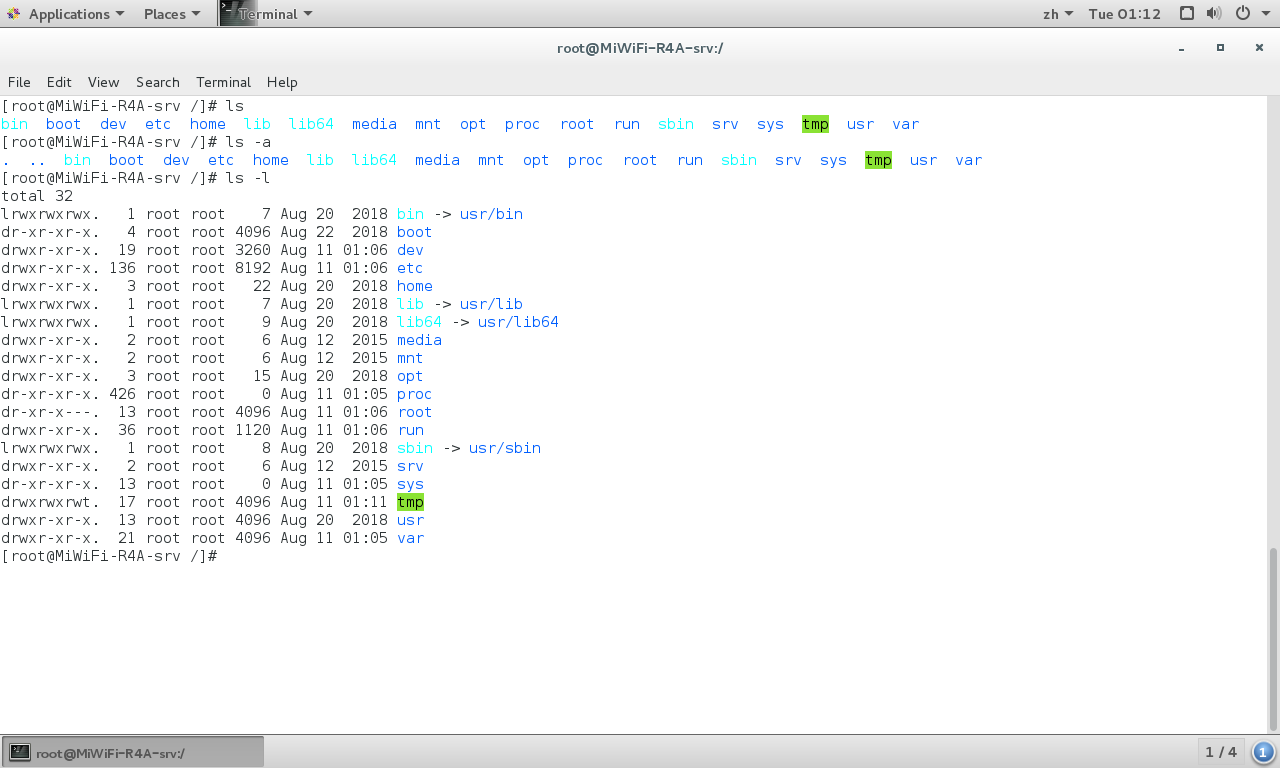Click root@MiWiFi-R4A-srv taskbar window button
This screenshot has height=768, width=1280.
[x=133, y=752]
